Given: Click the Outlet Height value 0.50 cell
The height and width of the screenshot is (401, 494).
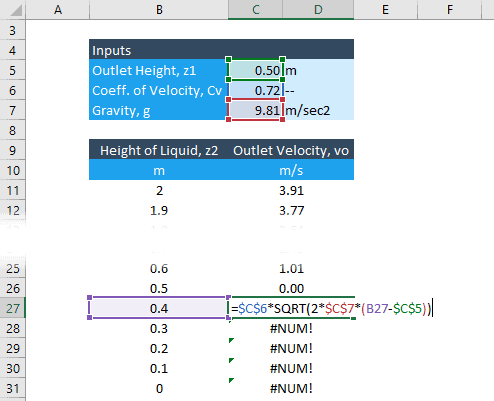Looking at the screenshot, I should 255,70.
